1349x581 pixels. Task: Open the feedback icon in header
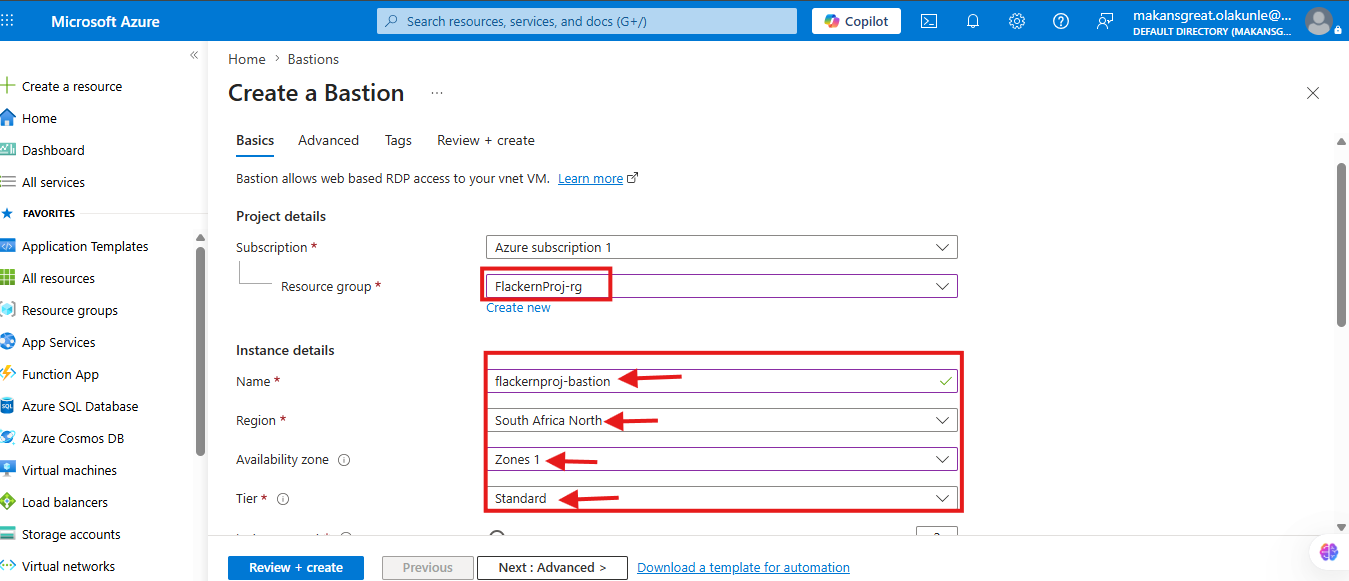[x=1105, y=21]
